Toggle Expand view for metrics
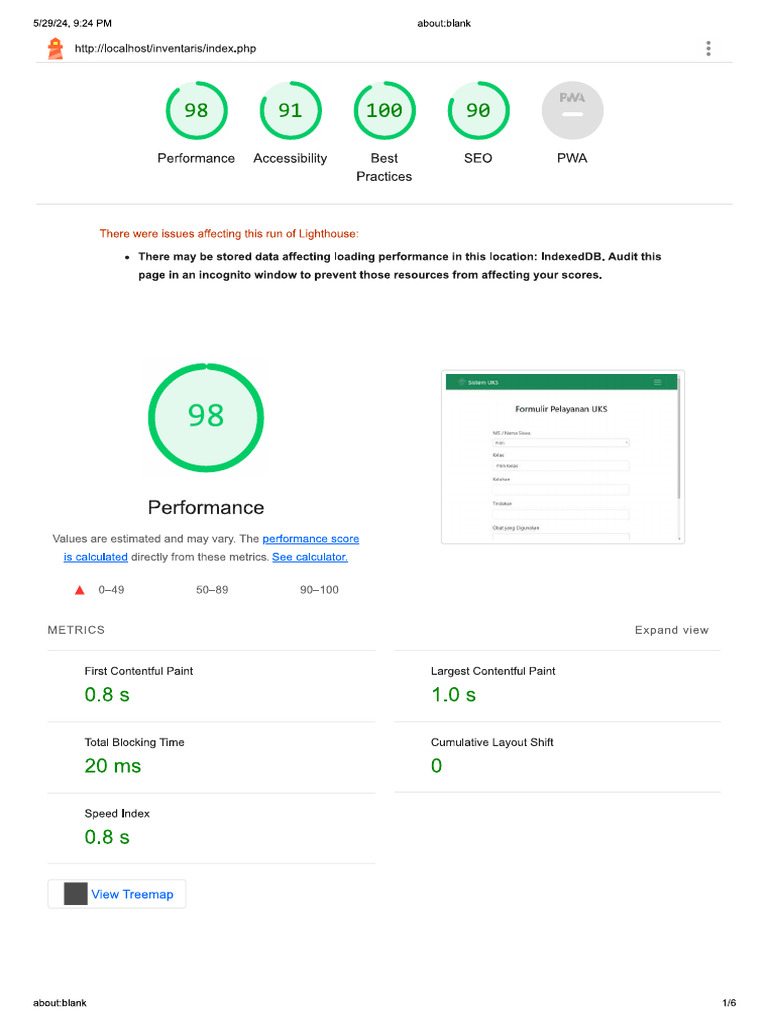 click(671, 630)
